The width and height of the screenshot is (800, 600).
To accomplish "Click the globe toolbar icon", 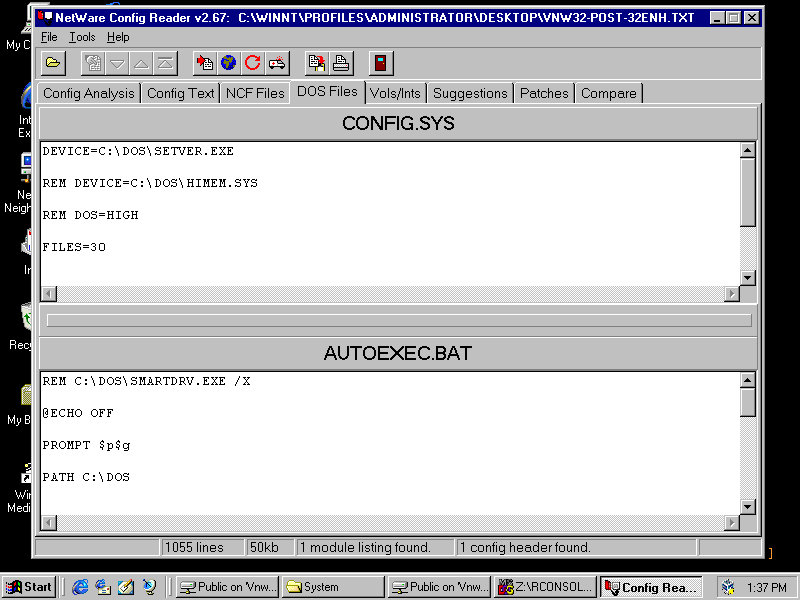I will tap(229, 63).
